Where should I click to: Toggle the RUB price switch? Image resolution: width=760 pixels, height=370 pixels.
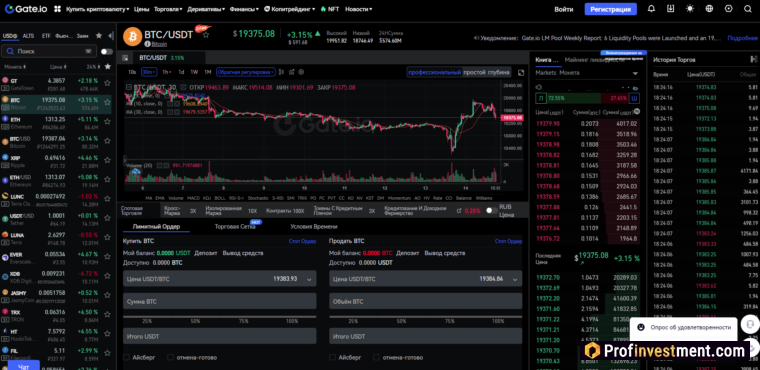tap(491, 210)
